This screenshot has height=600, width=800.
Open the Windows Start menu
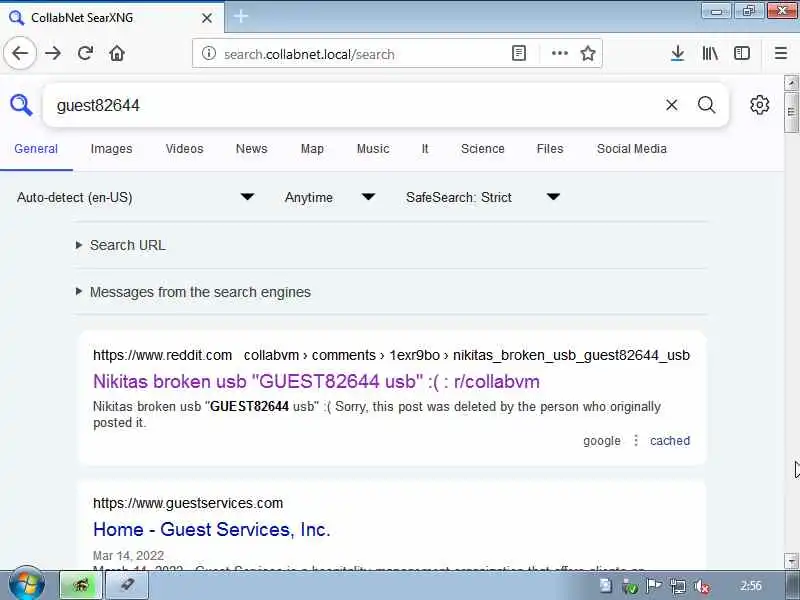(x=27, y=585)
